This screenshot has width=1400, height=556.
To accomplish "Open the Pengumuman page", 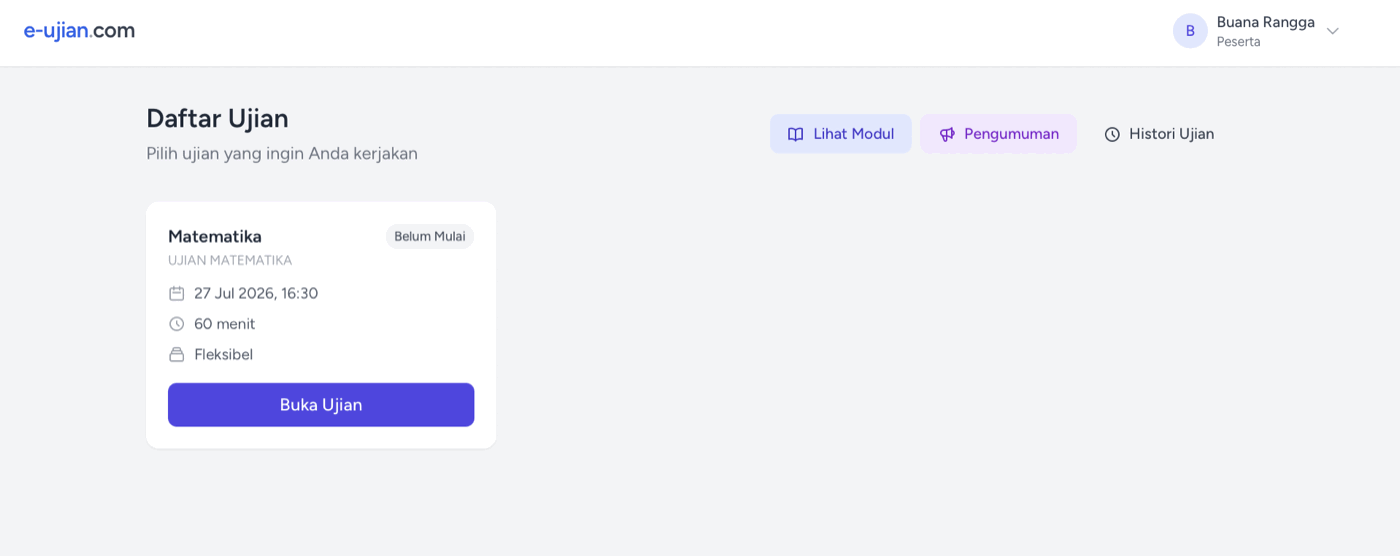I will point(998,134).
